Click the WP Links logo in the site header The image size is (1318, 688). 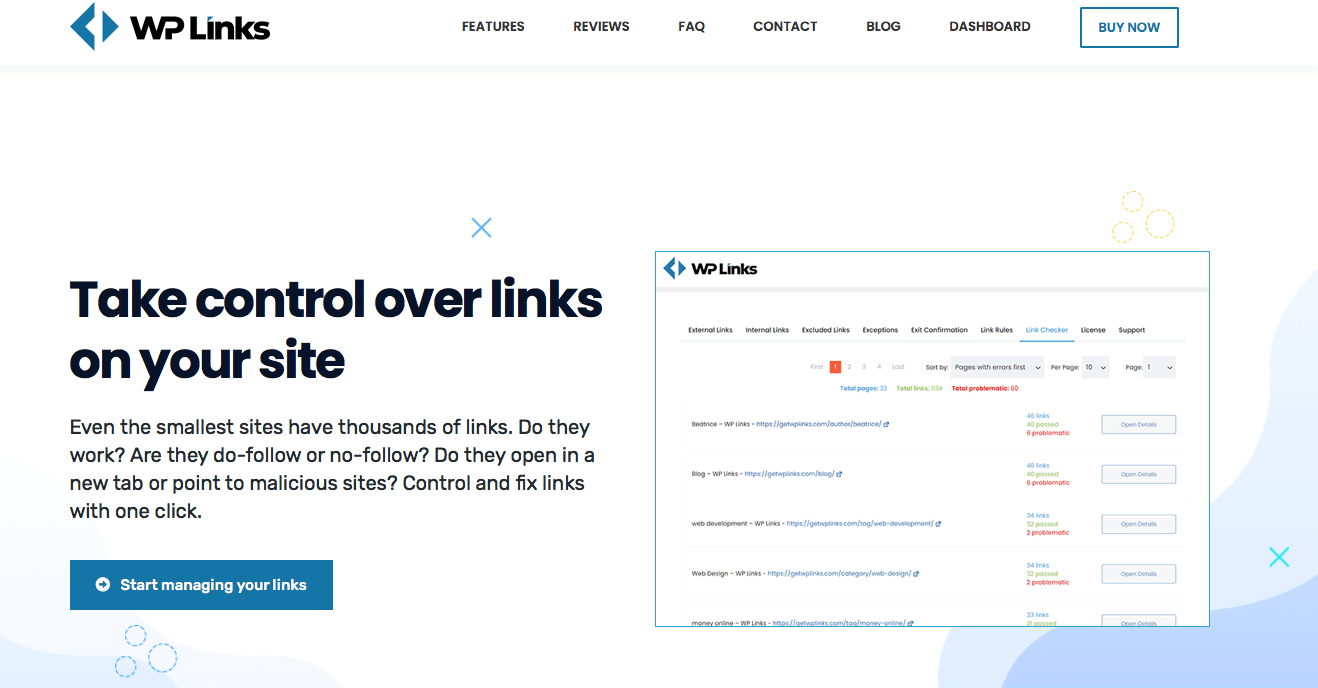170,27
